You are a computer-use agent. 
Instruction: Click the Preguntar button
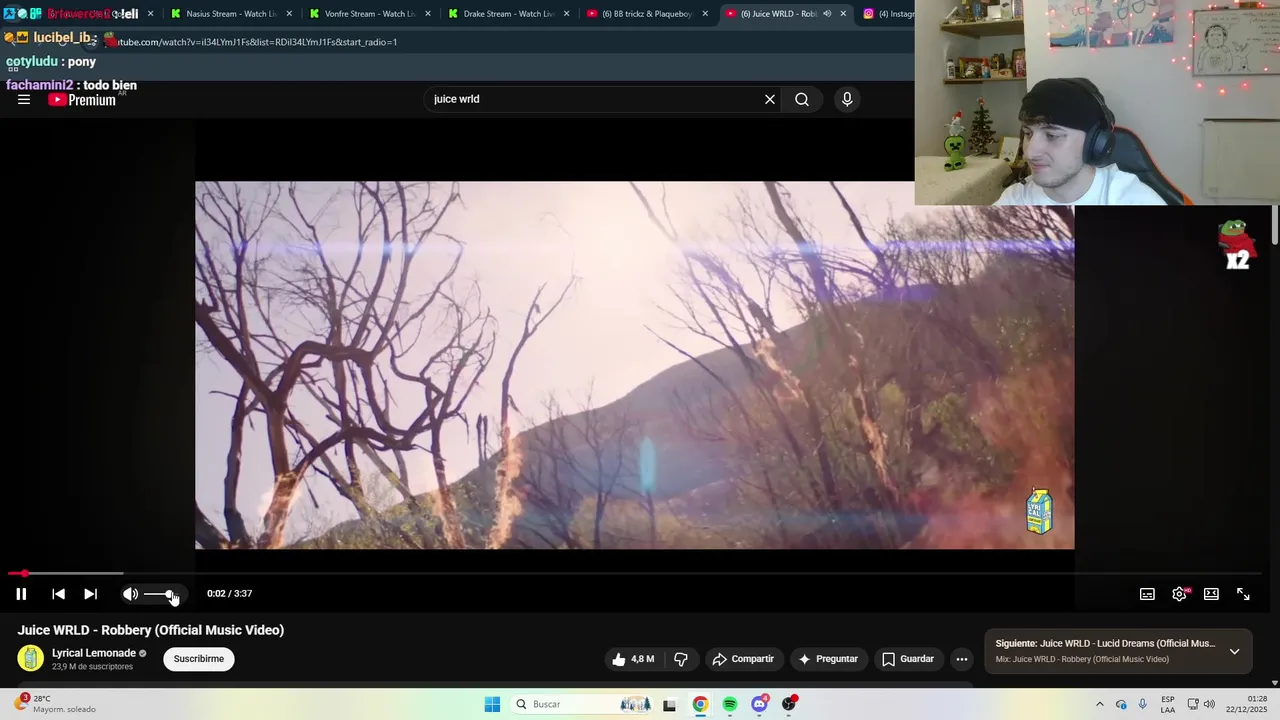pos(828,659)
